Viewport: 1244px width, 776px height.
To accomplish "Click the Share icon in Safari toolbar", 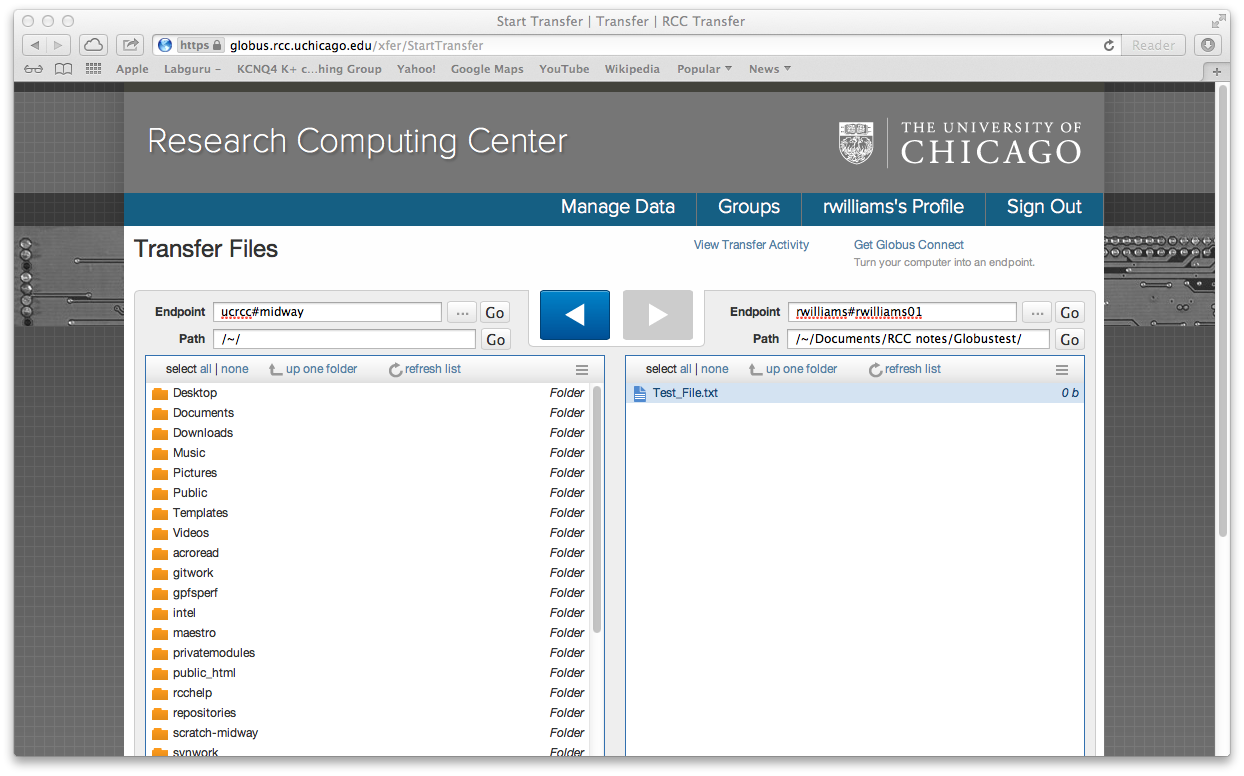I will [130, 45].
